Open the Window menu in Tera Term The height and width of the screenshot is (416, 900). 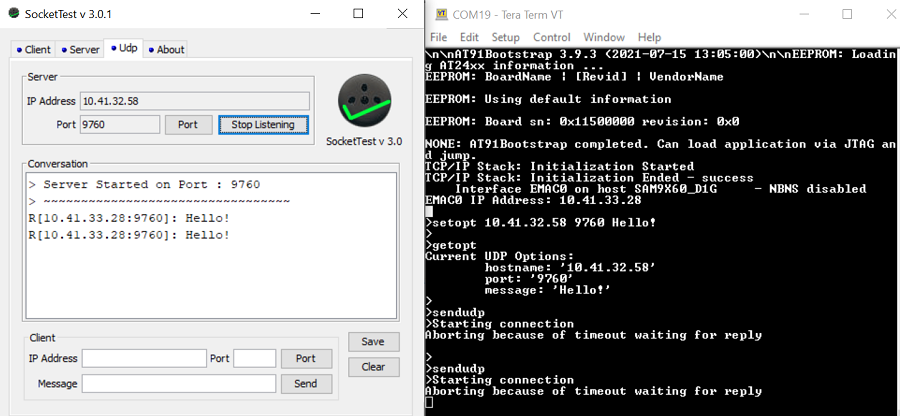click(604, 37)
